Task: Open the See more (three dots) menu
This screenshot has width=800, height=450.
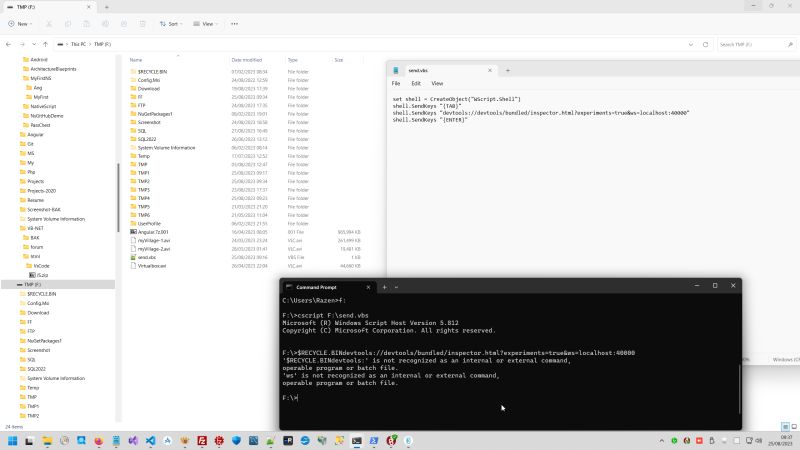Action: [234, 24]
